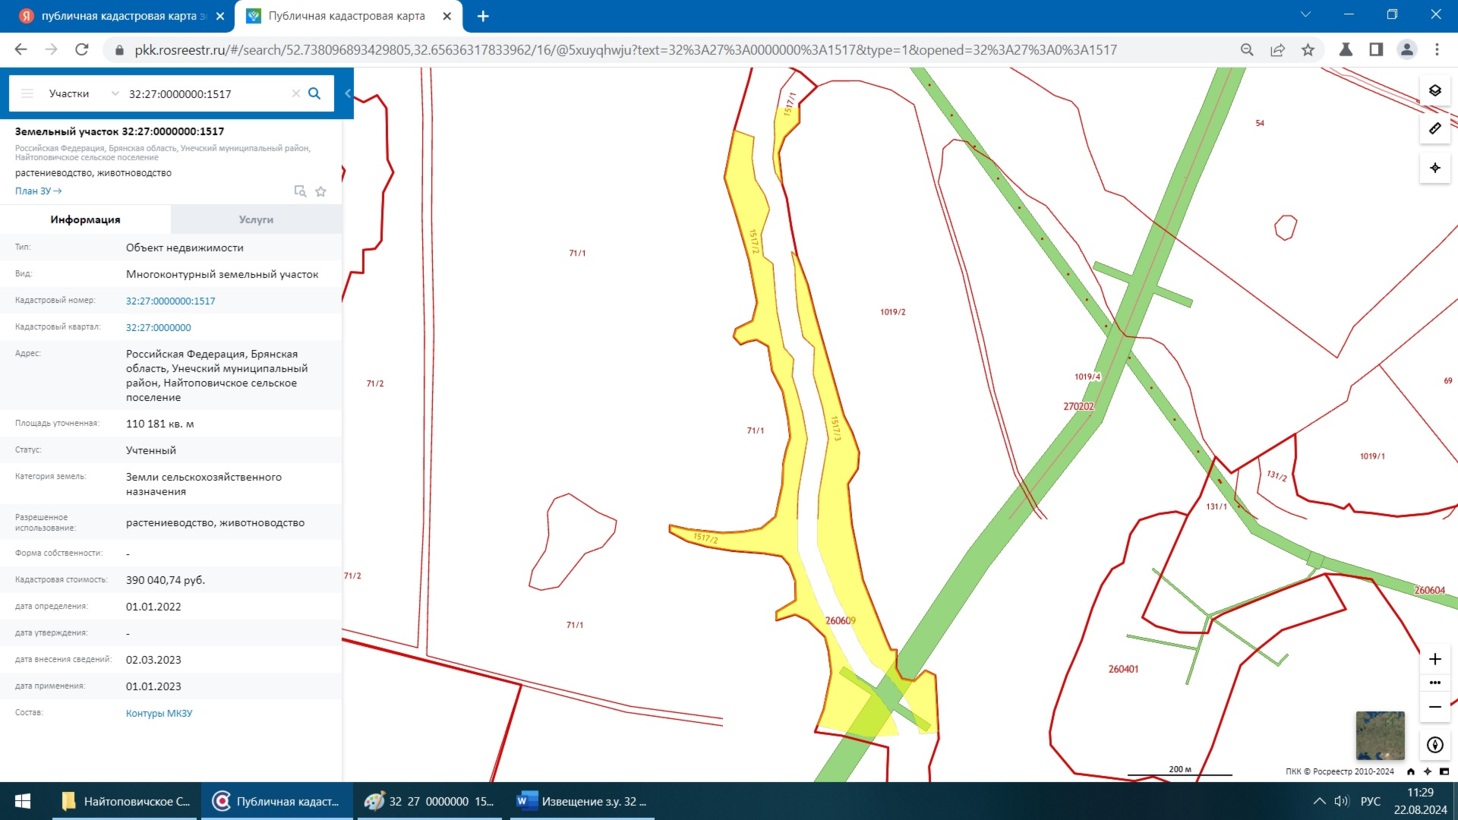Open the Контуры МКЗУ link

tap(159, 713)
